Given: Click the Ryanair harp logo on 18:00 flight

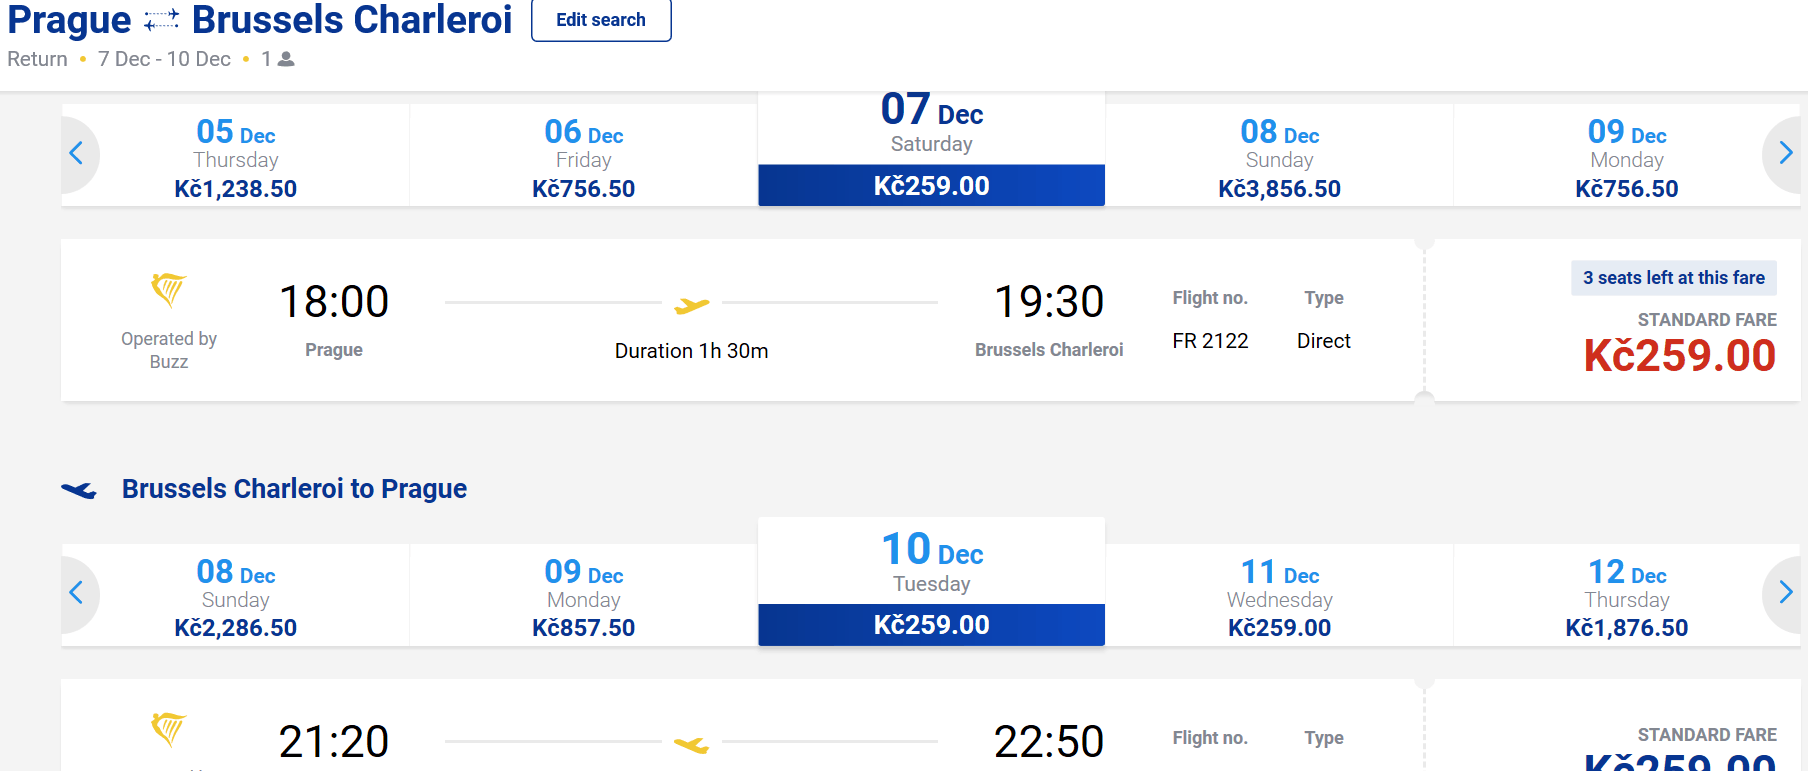Looking at the screenshot, I should click(x=168, y=290).
